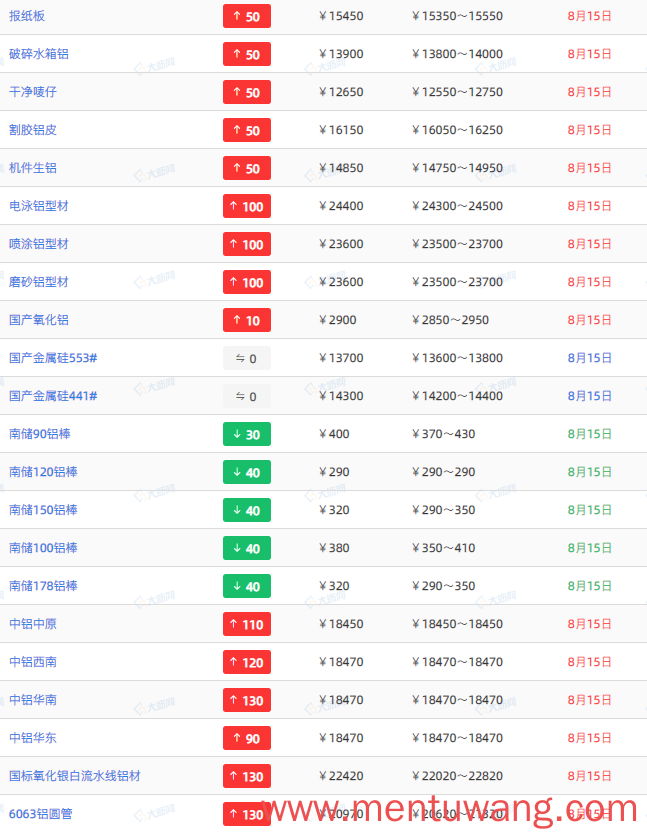
Task: Open the 南储120铝棒 product link
Action: [43, 472]
